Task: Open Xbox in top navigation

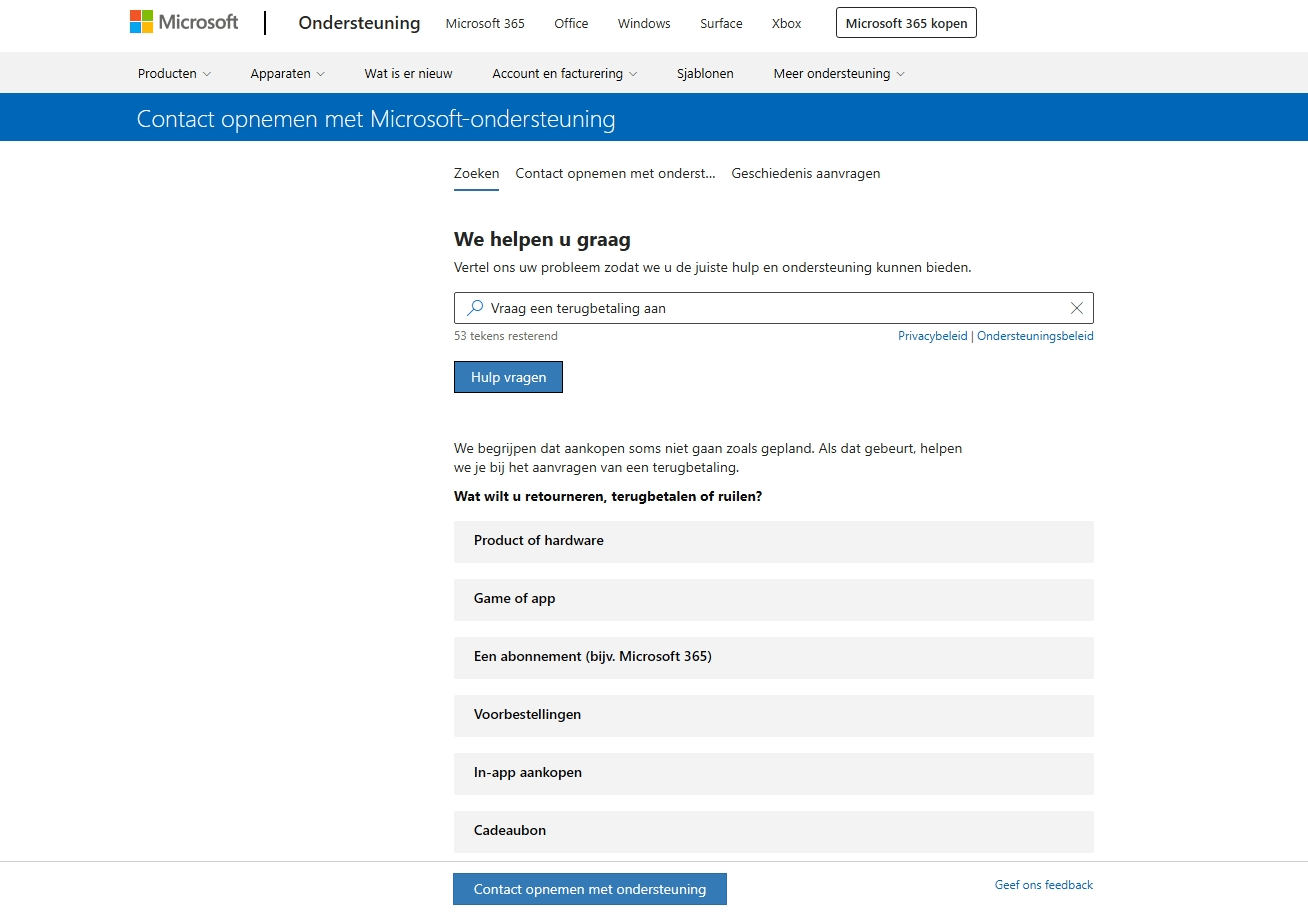Action: pos(787,23)
